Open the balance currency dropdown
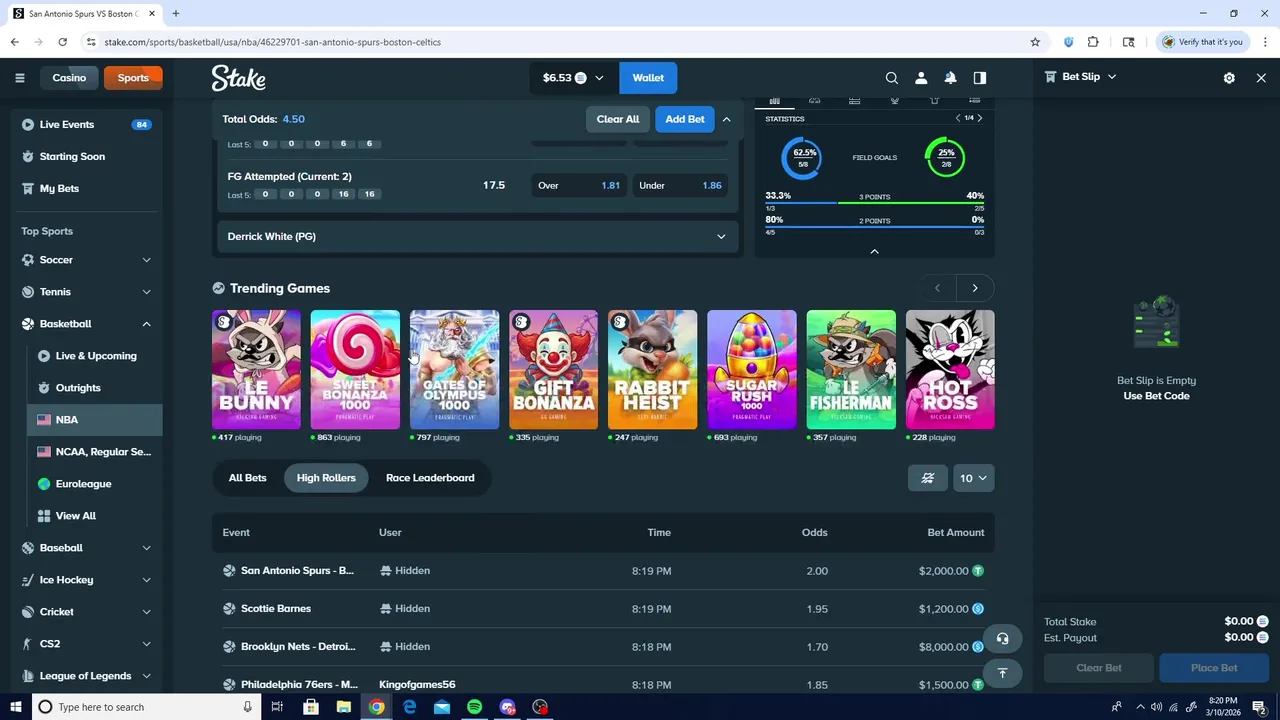Image resolution: width=1280 pixels, height=720 pixels. click(x=573, y=78)
